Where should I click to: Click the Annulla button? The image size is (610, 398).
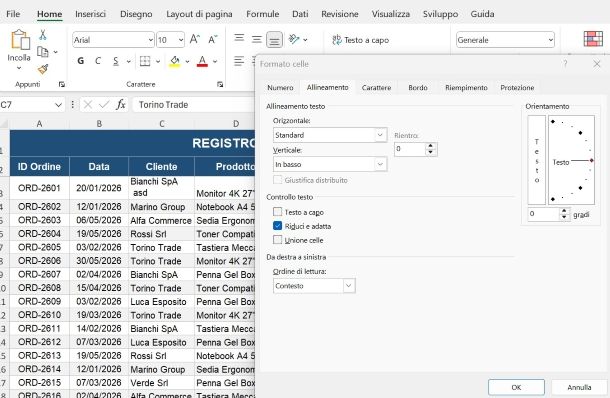[579, 387]
